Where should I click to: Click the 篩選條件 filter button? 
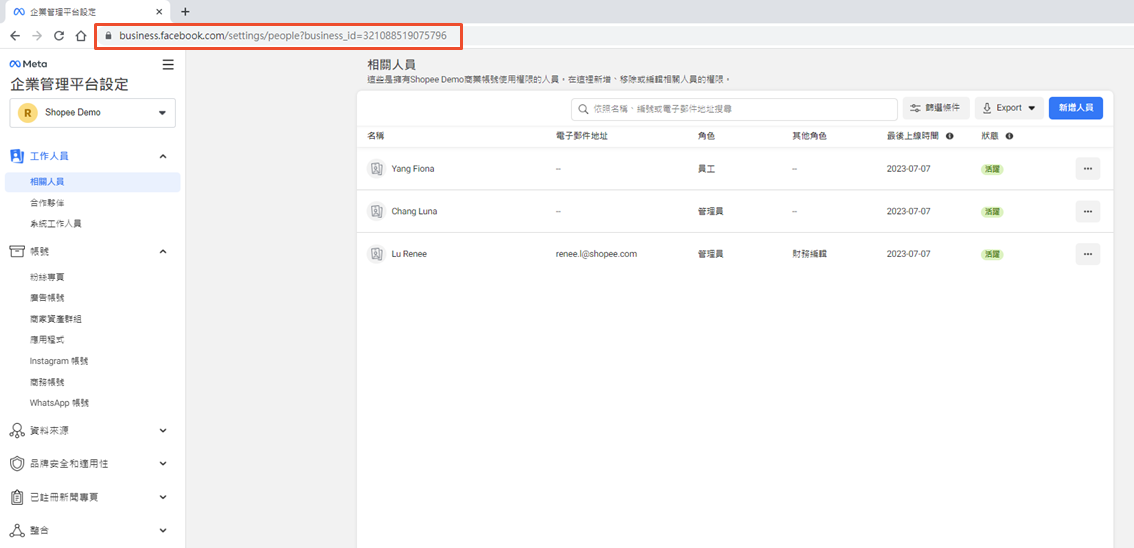click(935, 108)
